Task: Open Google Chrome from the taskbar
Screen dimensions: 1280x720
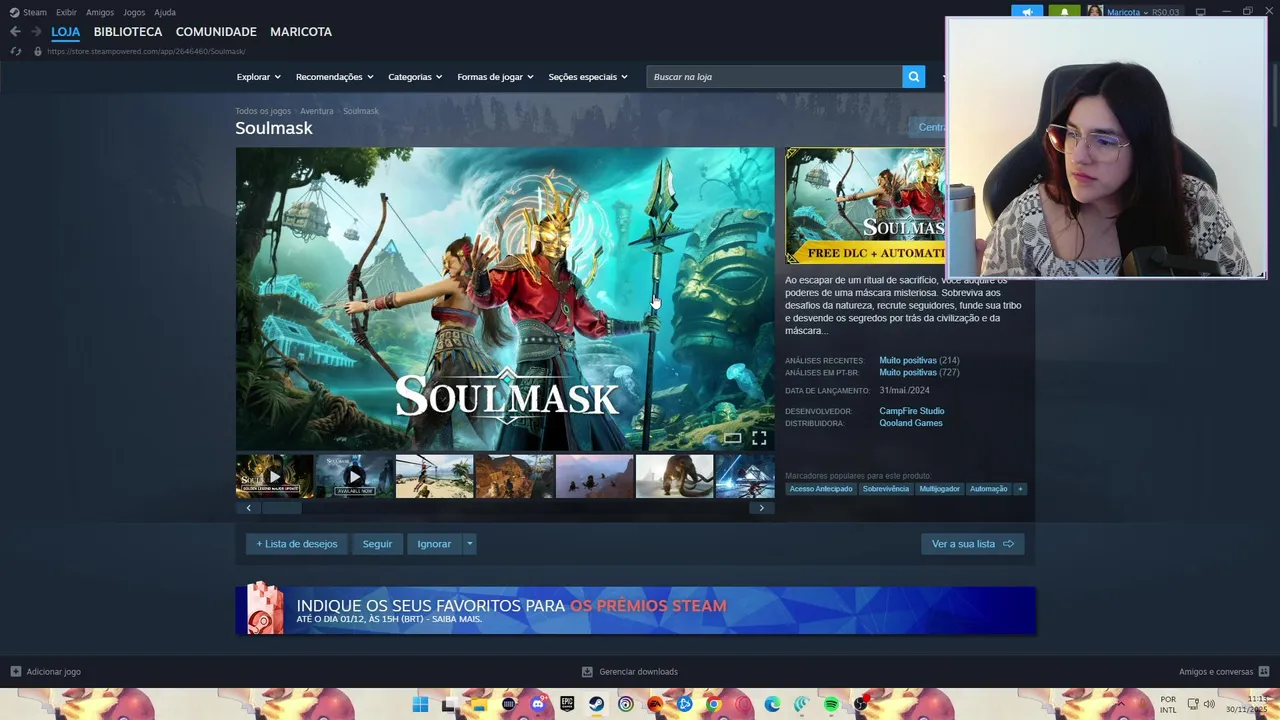Action: tap(713, 705)
